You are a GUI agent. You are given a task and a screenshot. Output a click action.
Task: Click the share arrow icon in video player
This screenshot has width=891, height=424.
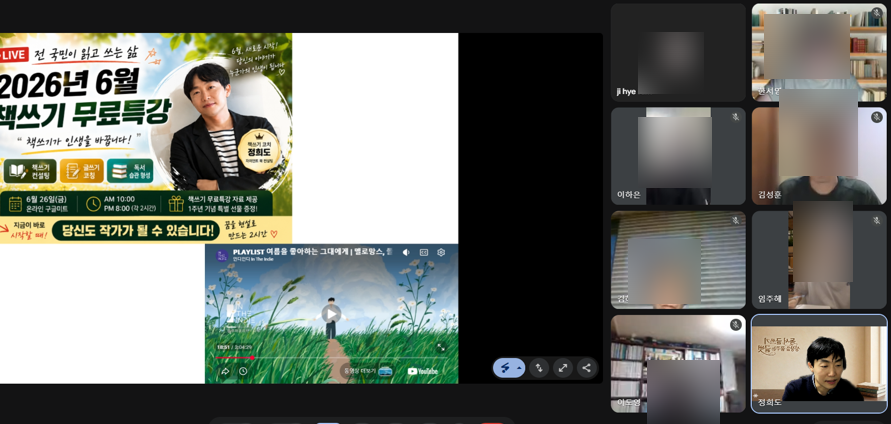[x=224, y=371]
